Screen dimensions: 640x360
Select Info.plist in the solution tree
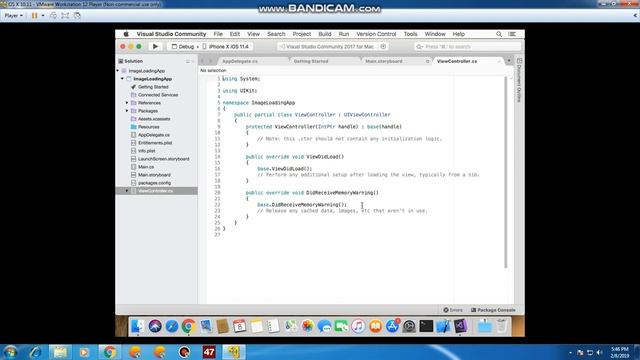(147, 151)
